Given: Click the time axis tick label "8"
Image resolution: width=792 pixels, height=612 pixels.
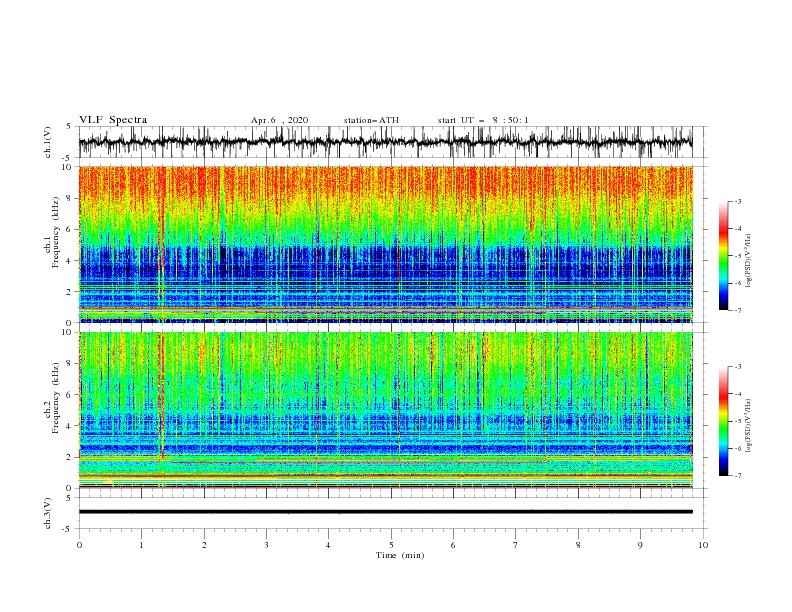Looking at the screenshot, I should click(x=578, y=545).
